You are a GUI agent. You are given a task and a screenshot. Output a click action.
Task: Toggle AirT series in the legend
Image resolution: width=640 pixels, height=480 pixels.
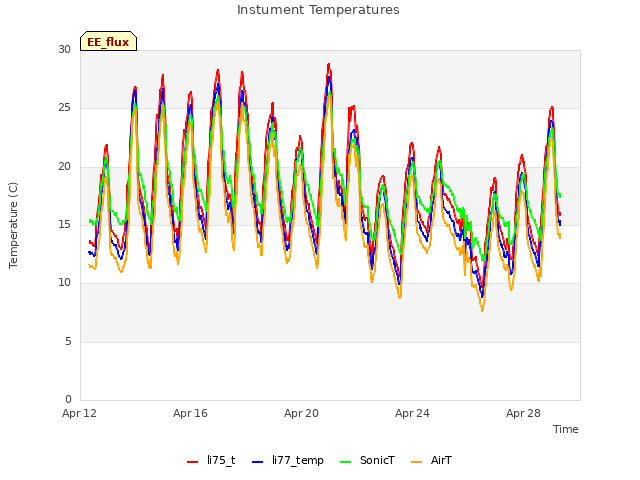[431, 460]
